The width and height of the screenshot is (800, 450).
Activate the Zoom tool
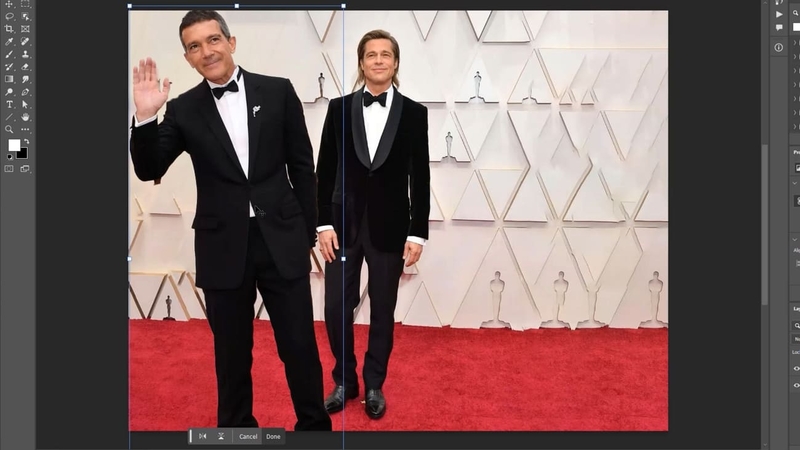point(9,129)
